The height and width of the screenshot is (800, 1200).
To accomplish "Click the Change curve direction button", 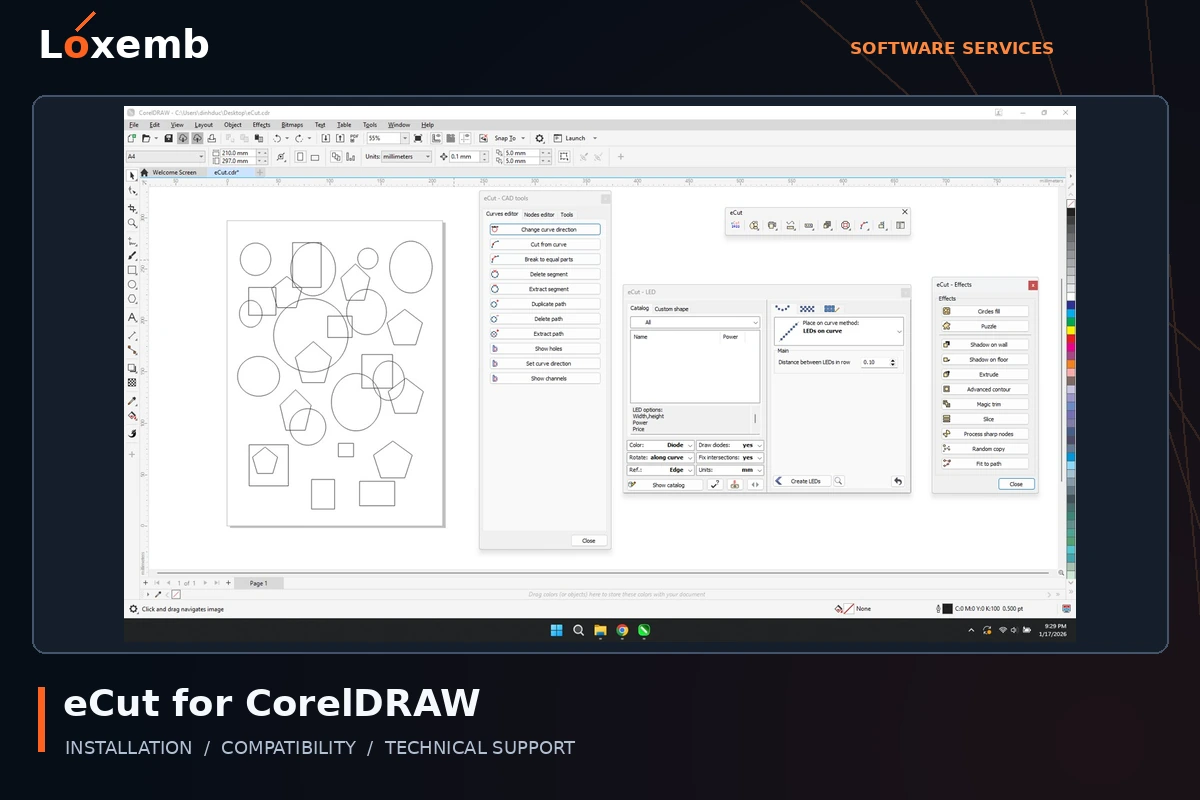I will coord(545,229).
